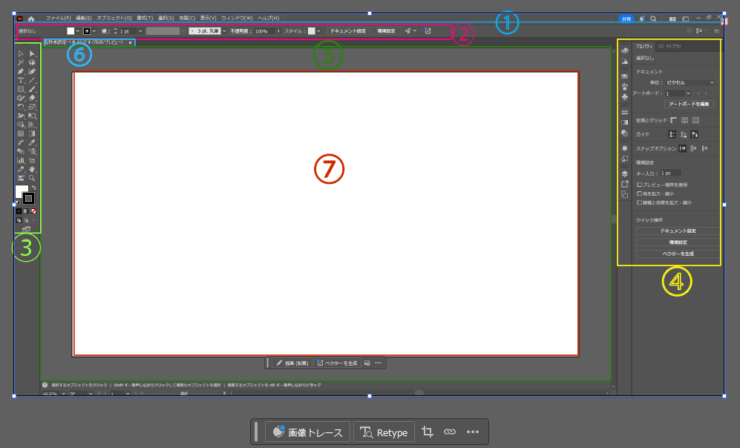Screen dimensions: 740x448
Task: Toggle the lock guides button in ガイド row
Action: coord(683,135)
